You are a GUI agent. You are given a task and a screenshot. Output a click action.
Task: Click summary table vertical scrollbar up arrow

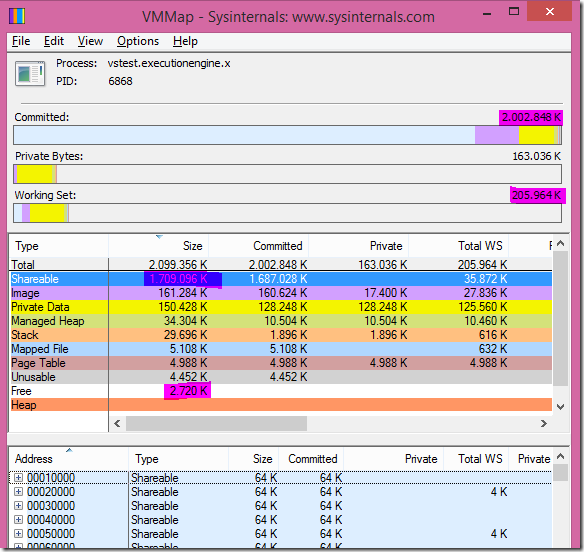tap(560, 244)
